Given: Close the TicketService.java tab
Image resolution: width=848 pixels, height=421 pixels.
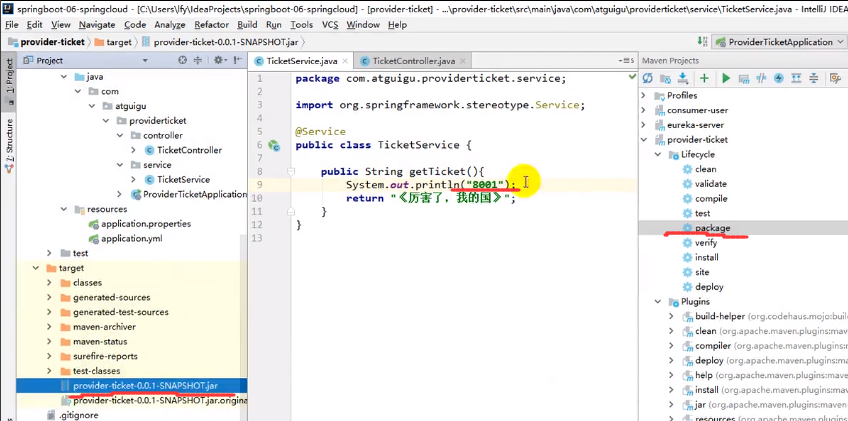Looking at the screenshot, I should pyautogui.click(x=344, y=61).
